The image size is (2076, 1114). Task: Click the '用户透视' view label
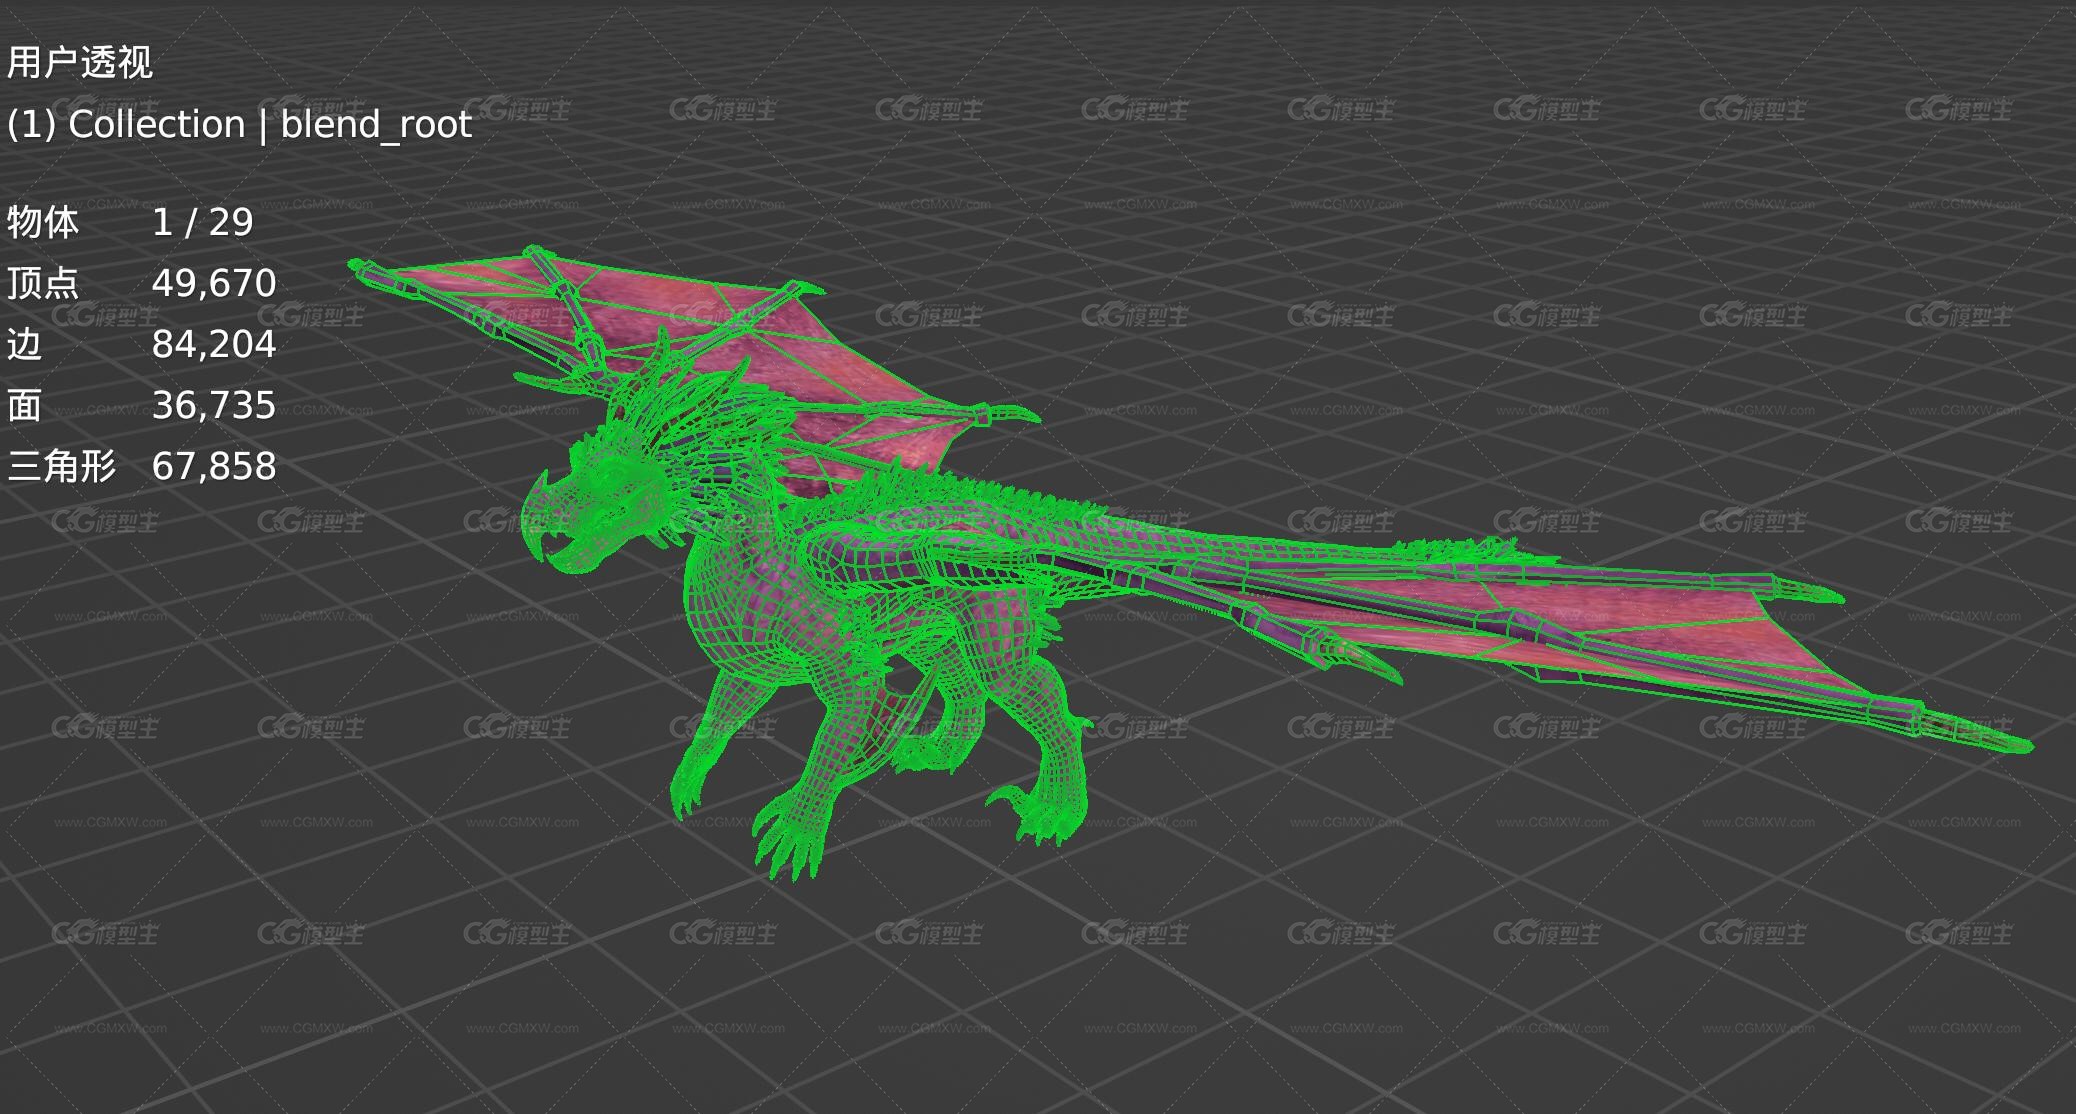79,63
